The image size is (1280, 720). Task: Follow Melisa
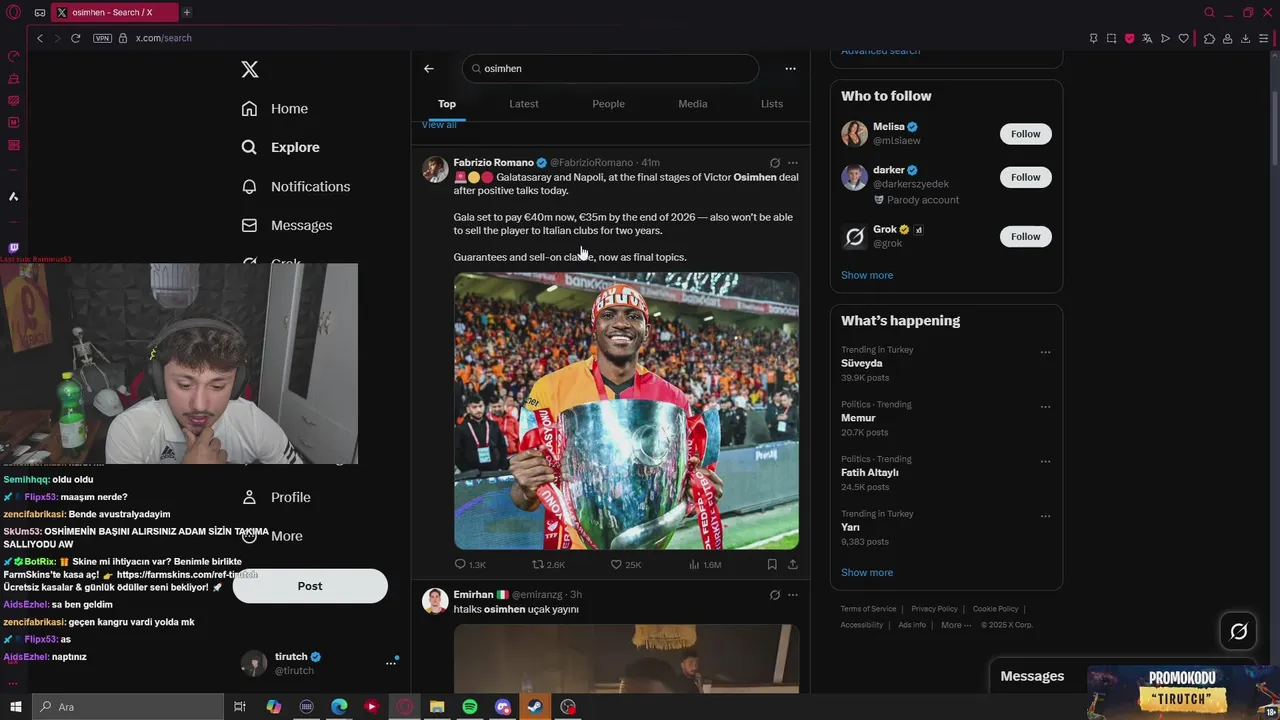pos(1025,134)
